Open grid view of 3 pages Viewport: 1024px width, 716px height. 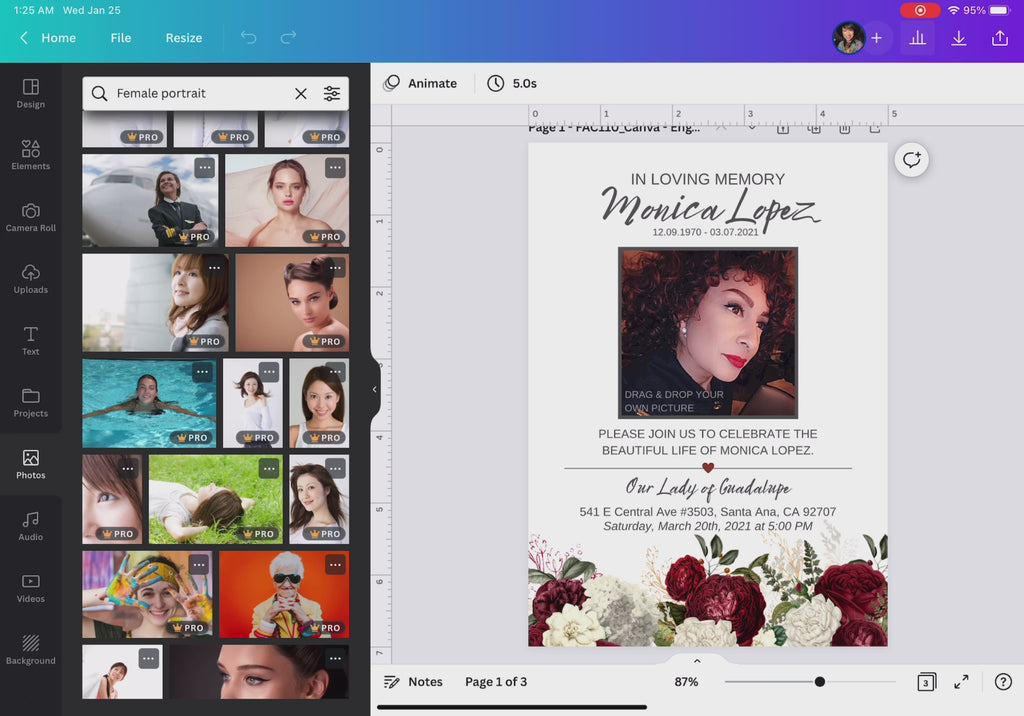926,682
